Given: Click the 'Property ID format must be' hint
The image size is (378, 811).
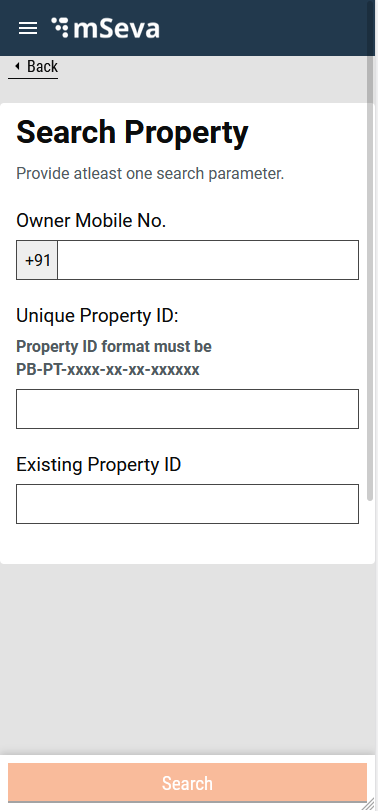Looking at the screenshot, I should pyautogui.click(x=114, y=346).
